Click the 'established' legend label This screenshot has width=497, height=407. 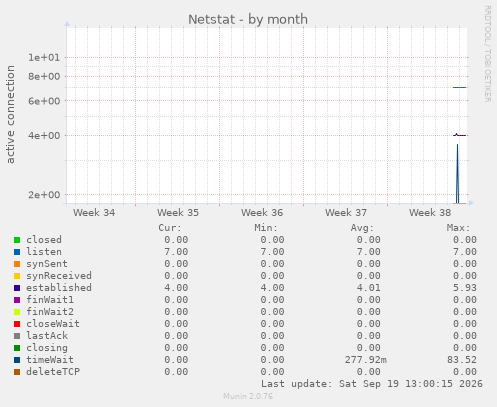[x=59, y=288]
